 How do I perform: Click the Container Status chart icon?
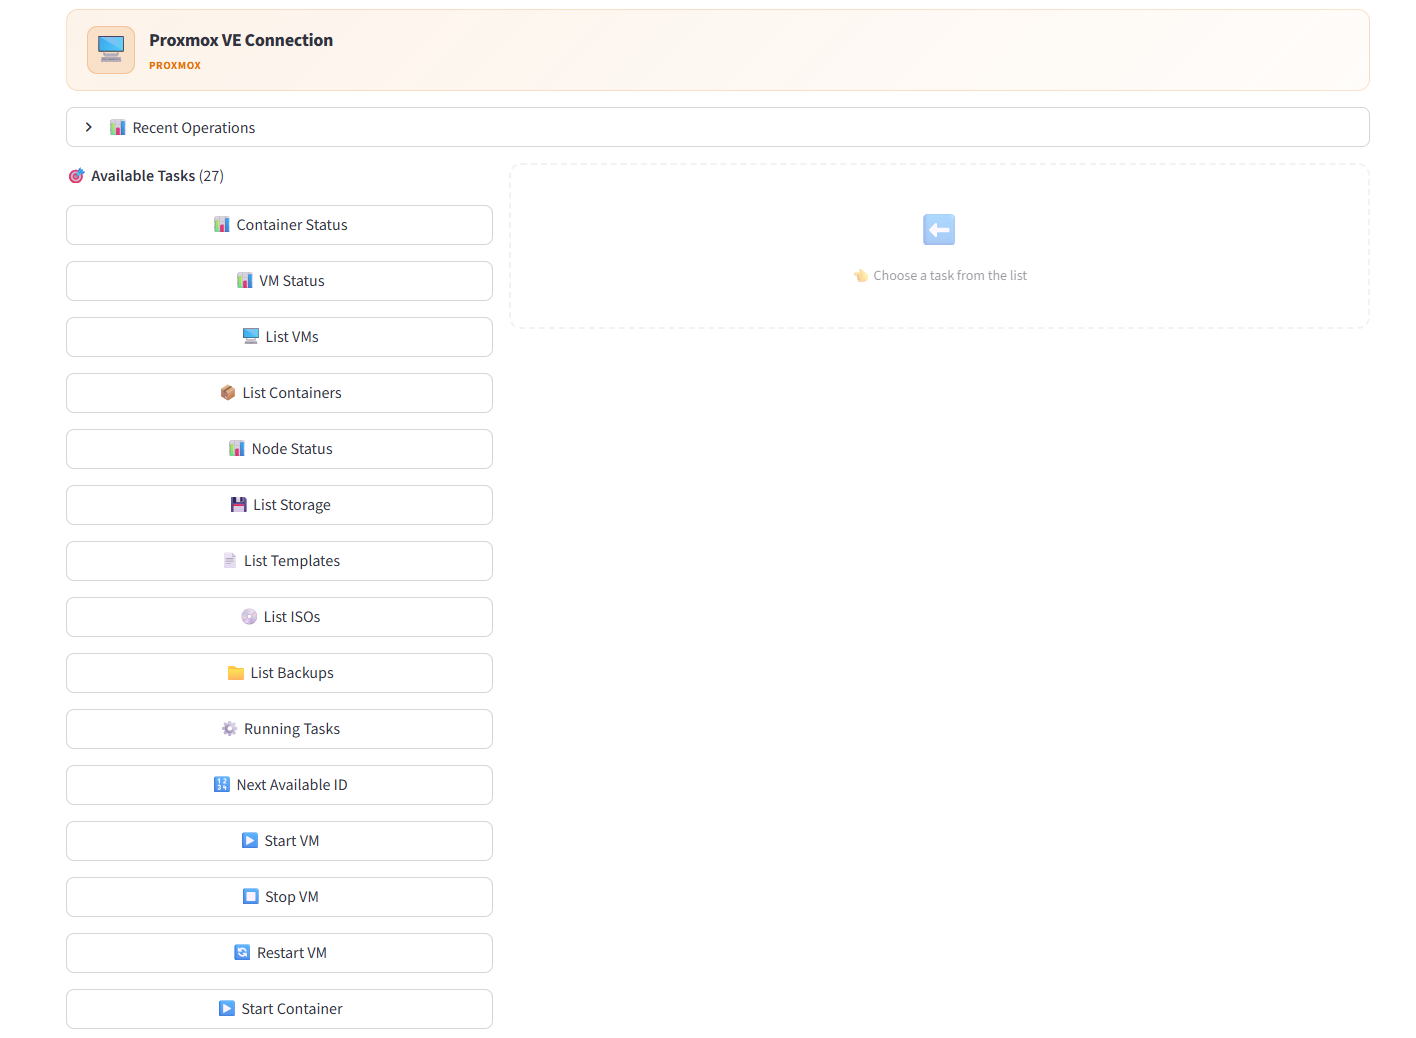click(222, 225)
